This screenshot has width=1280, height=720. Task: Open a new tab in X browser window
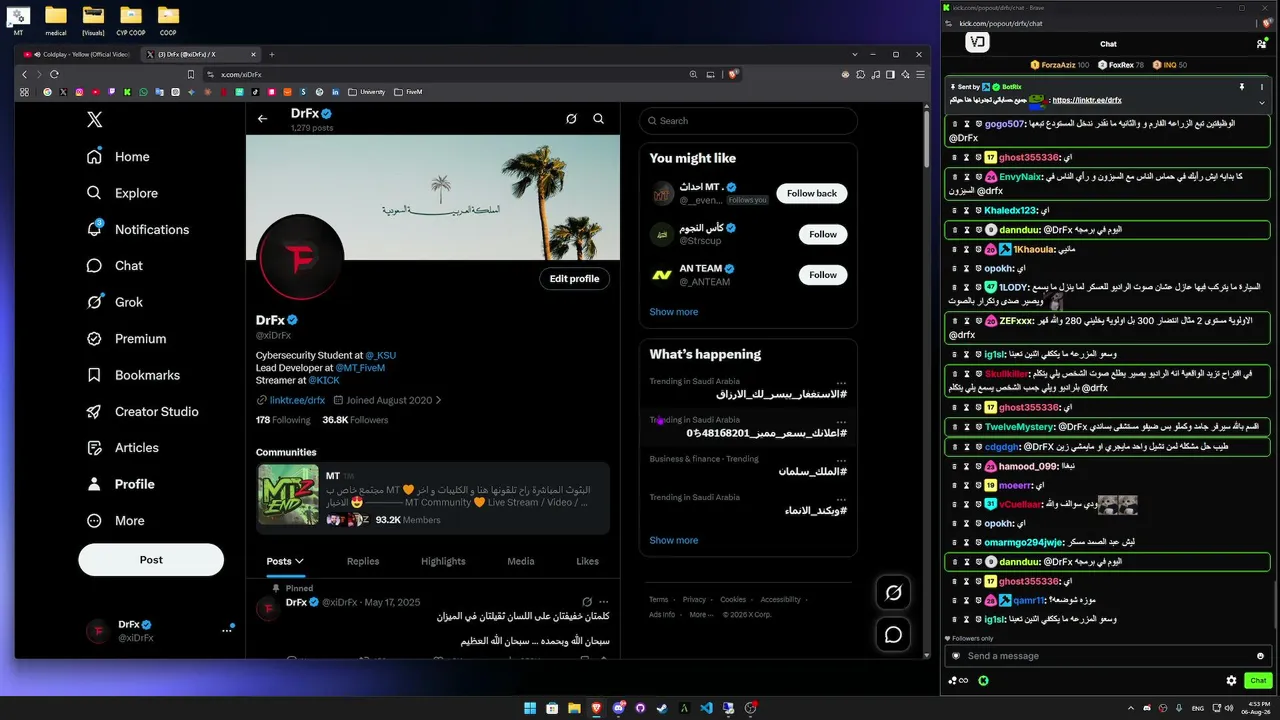[272, 54]
